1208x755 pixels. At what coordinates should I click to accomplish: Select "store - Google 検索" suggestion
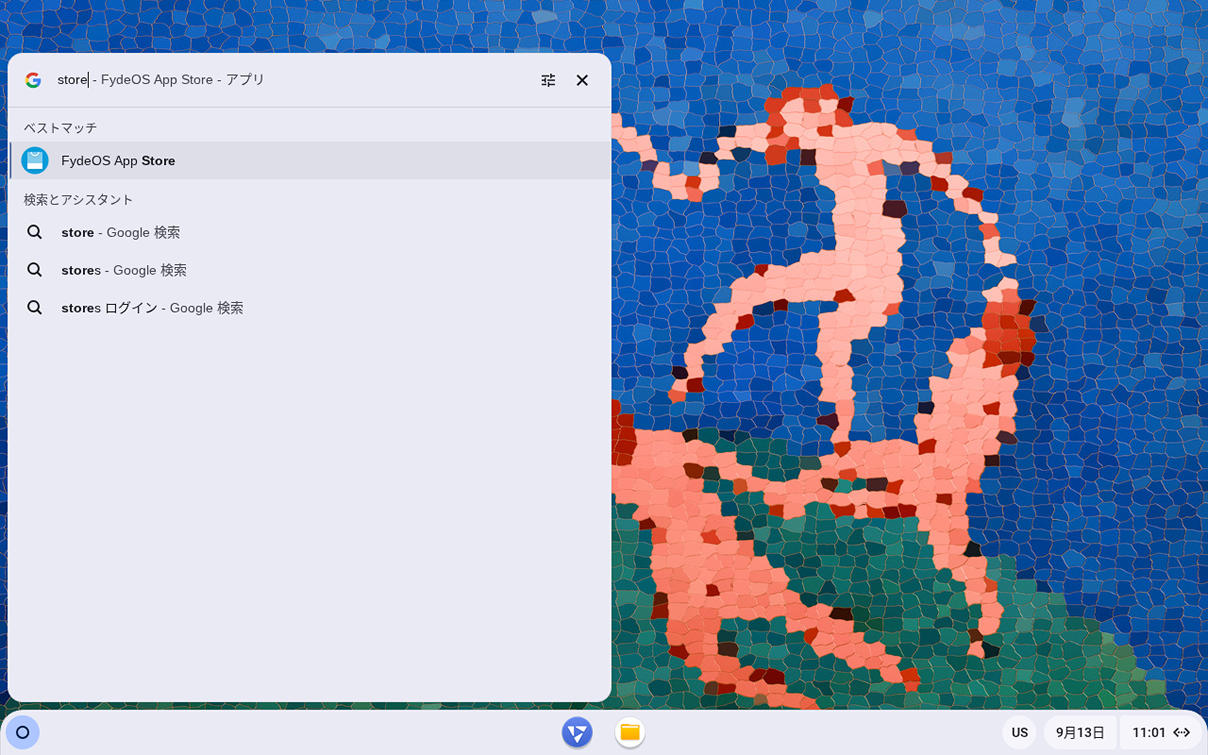pos(310,232)
